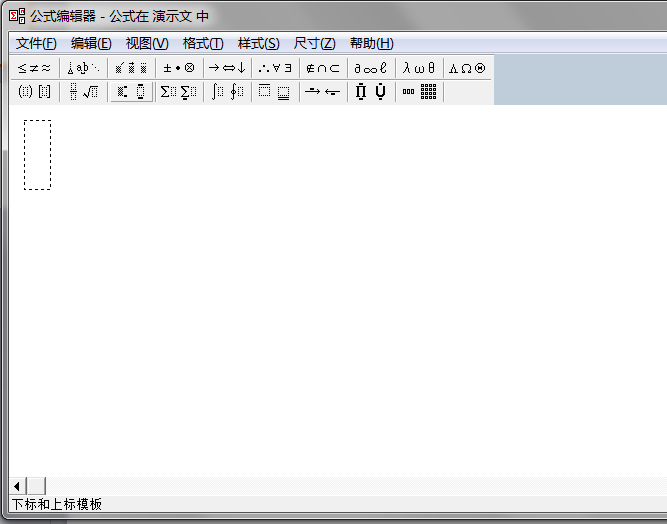Open the relational symbols palette (≤≠≈)
667x524 pixels.
[34, 68]
